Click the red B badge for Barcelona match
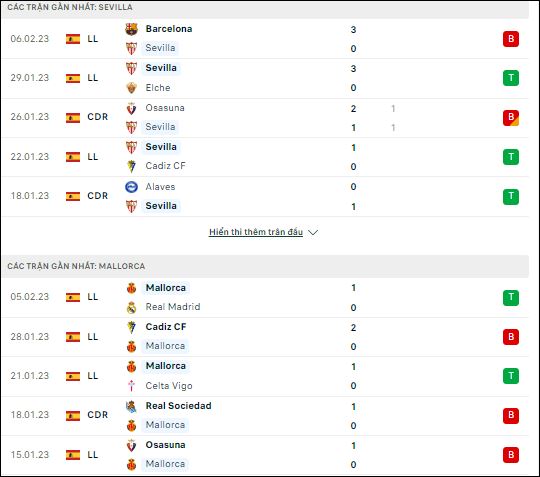The image size is (540, 477). tap(511, 39)
